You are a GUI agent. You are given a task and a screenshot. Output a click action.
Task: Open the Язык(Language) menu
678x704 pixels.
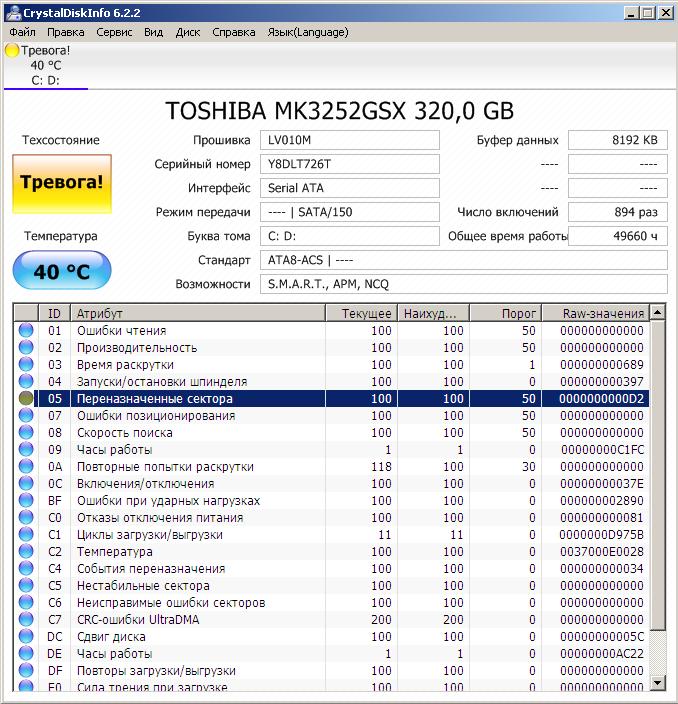[x=308, y=32]
